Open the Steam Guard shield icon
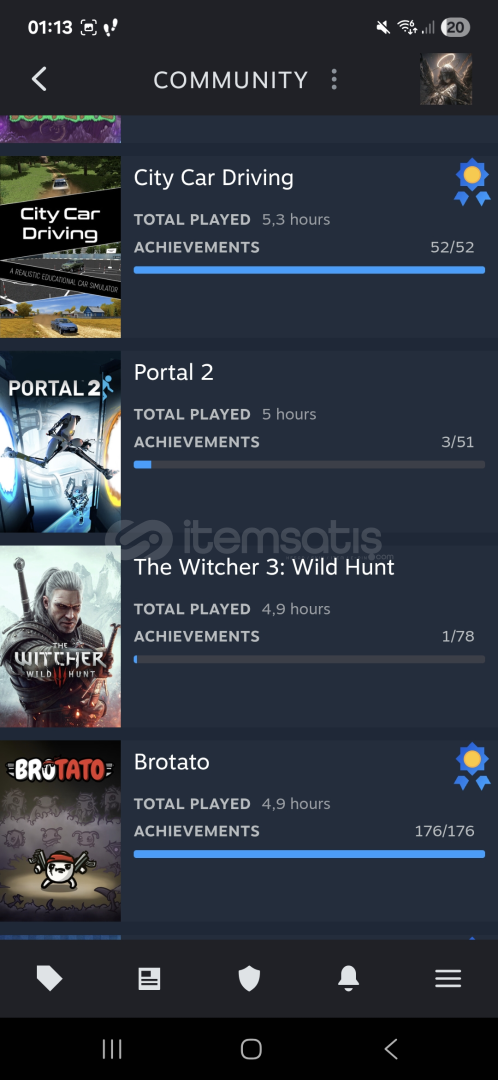The width and height of the screenshot is (498, 1080). 249,978
